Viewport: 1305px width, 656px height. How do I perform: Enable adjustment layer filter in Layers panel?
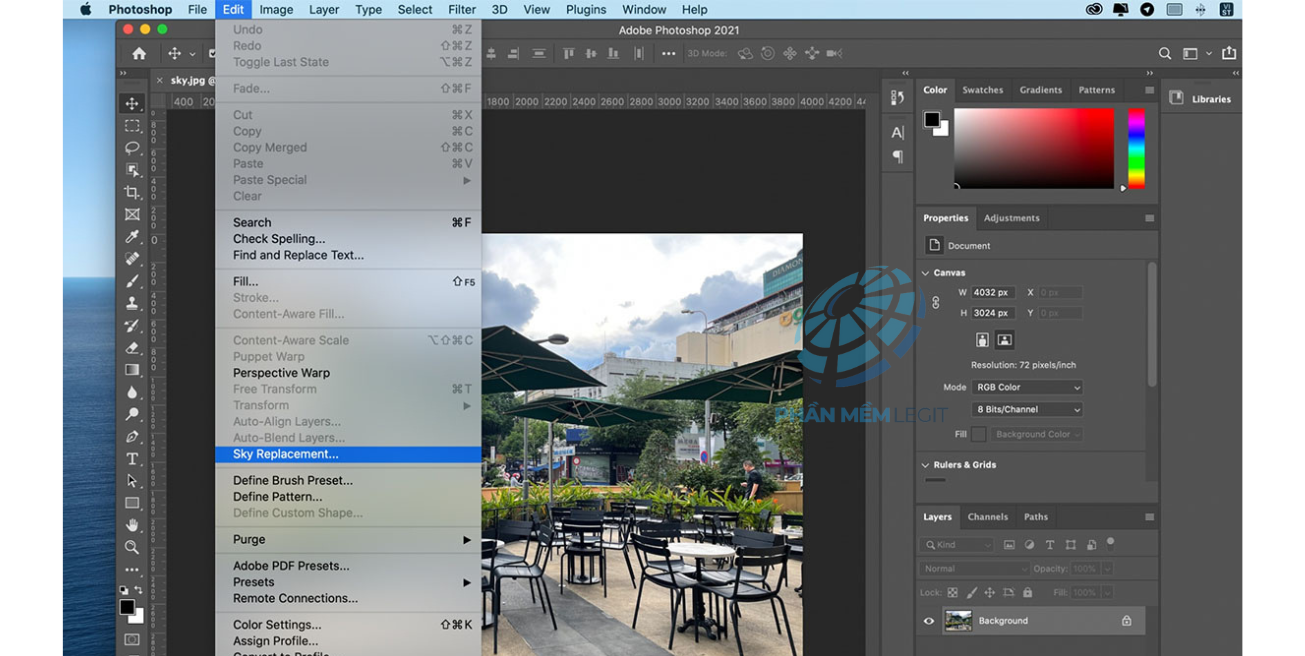pos(1030,545)
